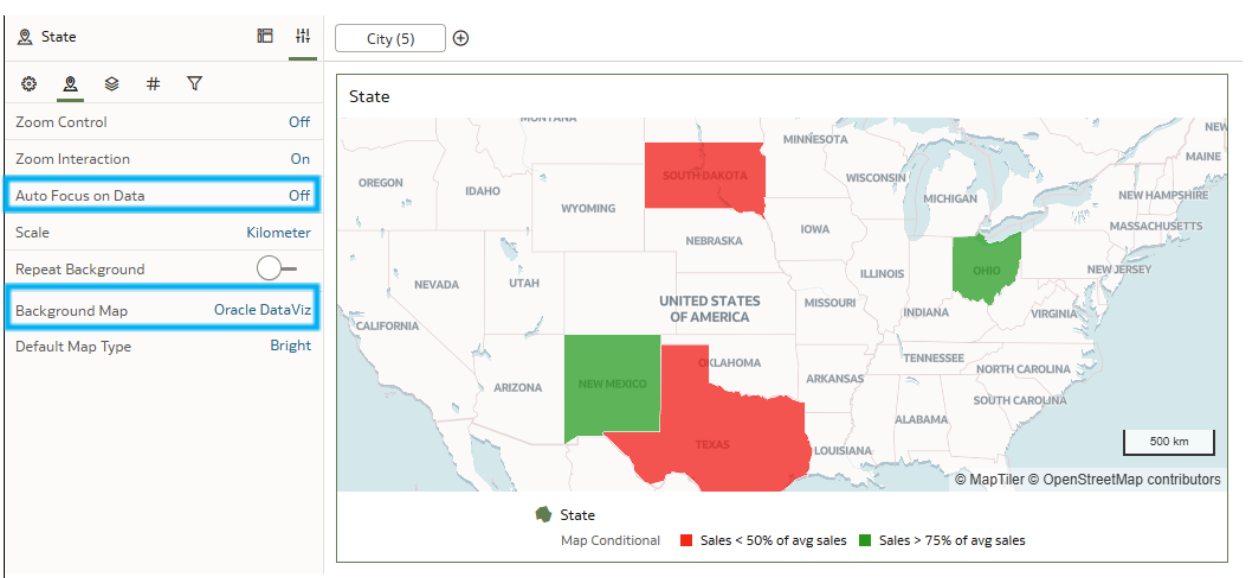1250x578 pixels.
Task: Toggle the Zoom Control Off value
Action: 299,122
